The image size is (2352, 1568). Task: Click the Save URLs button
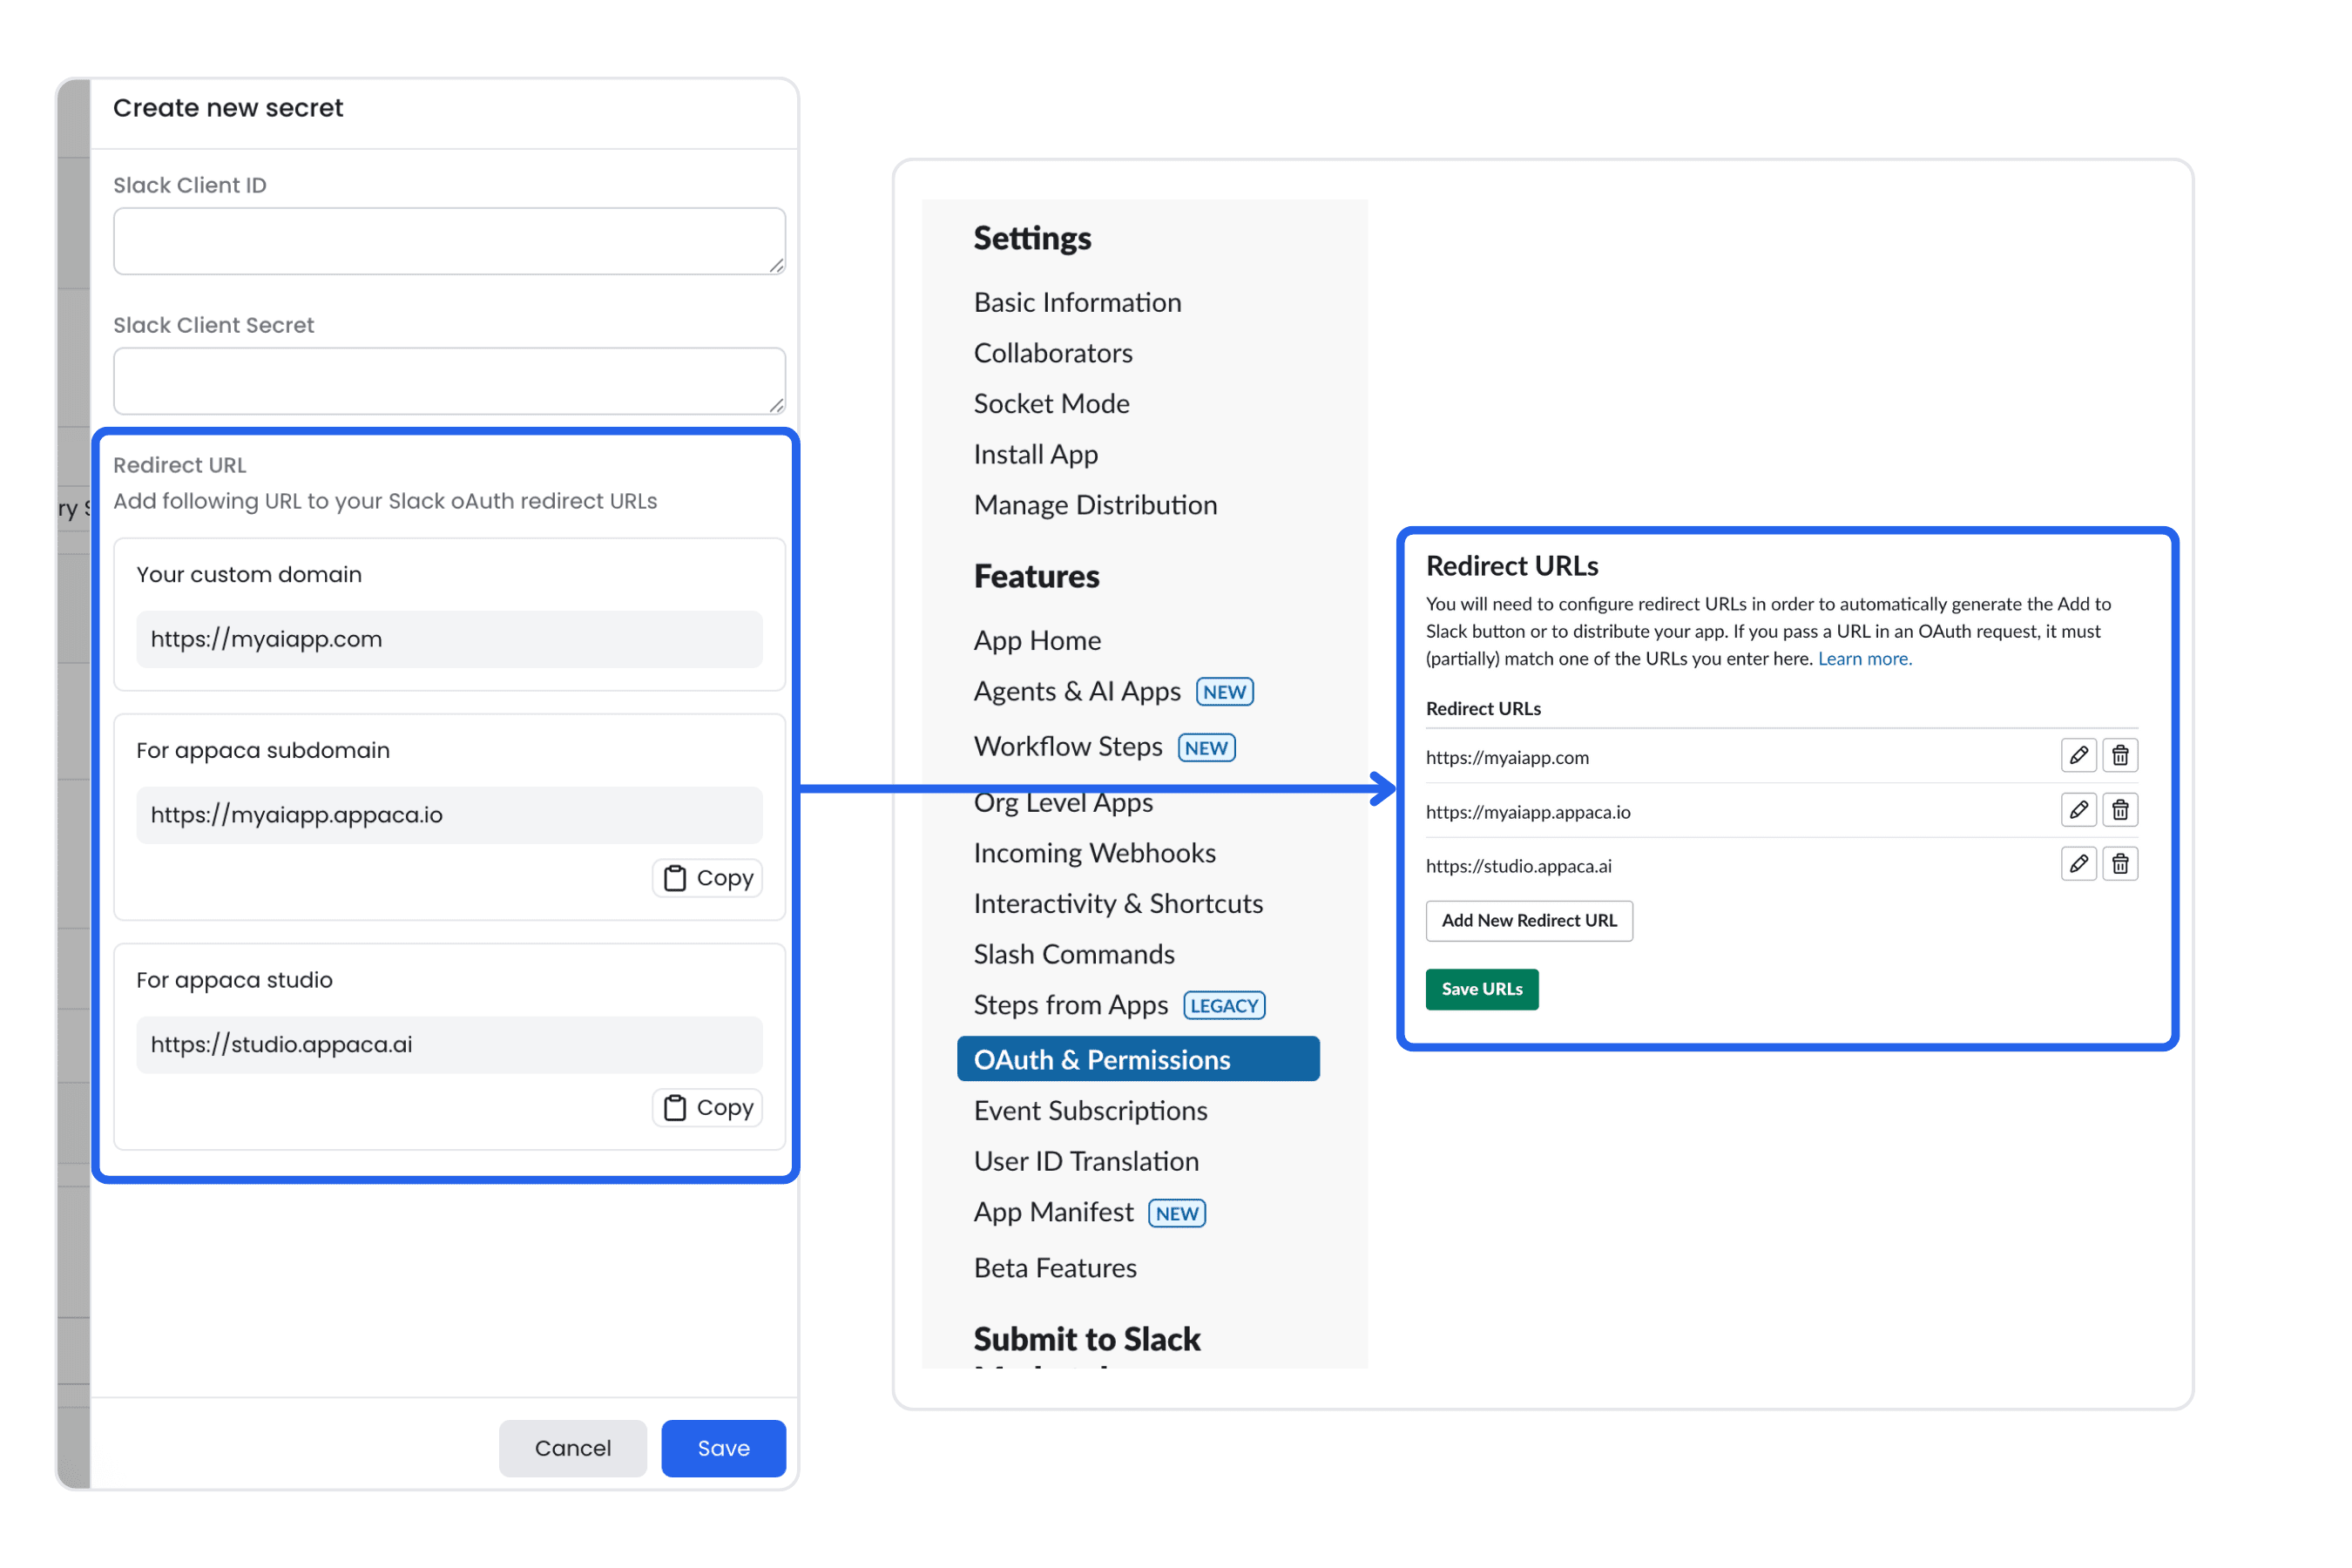coord(1482,989)
